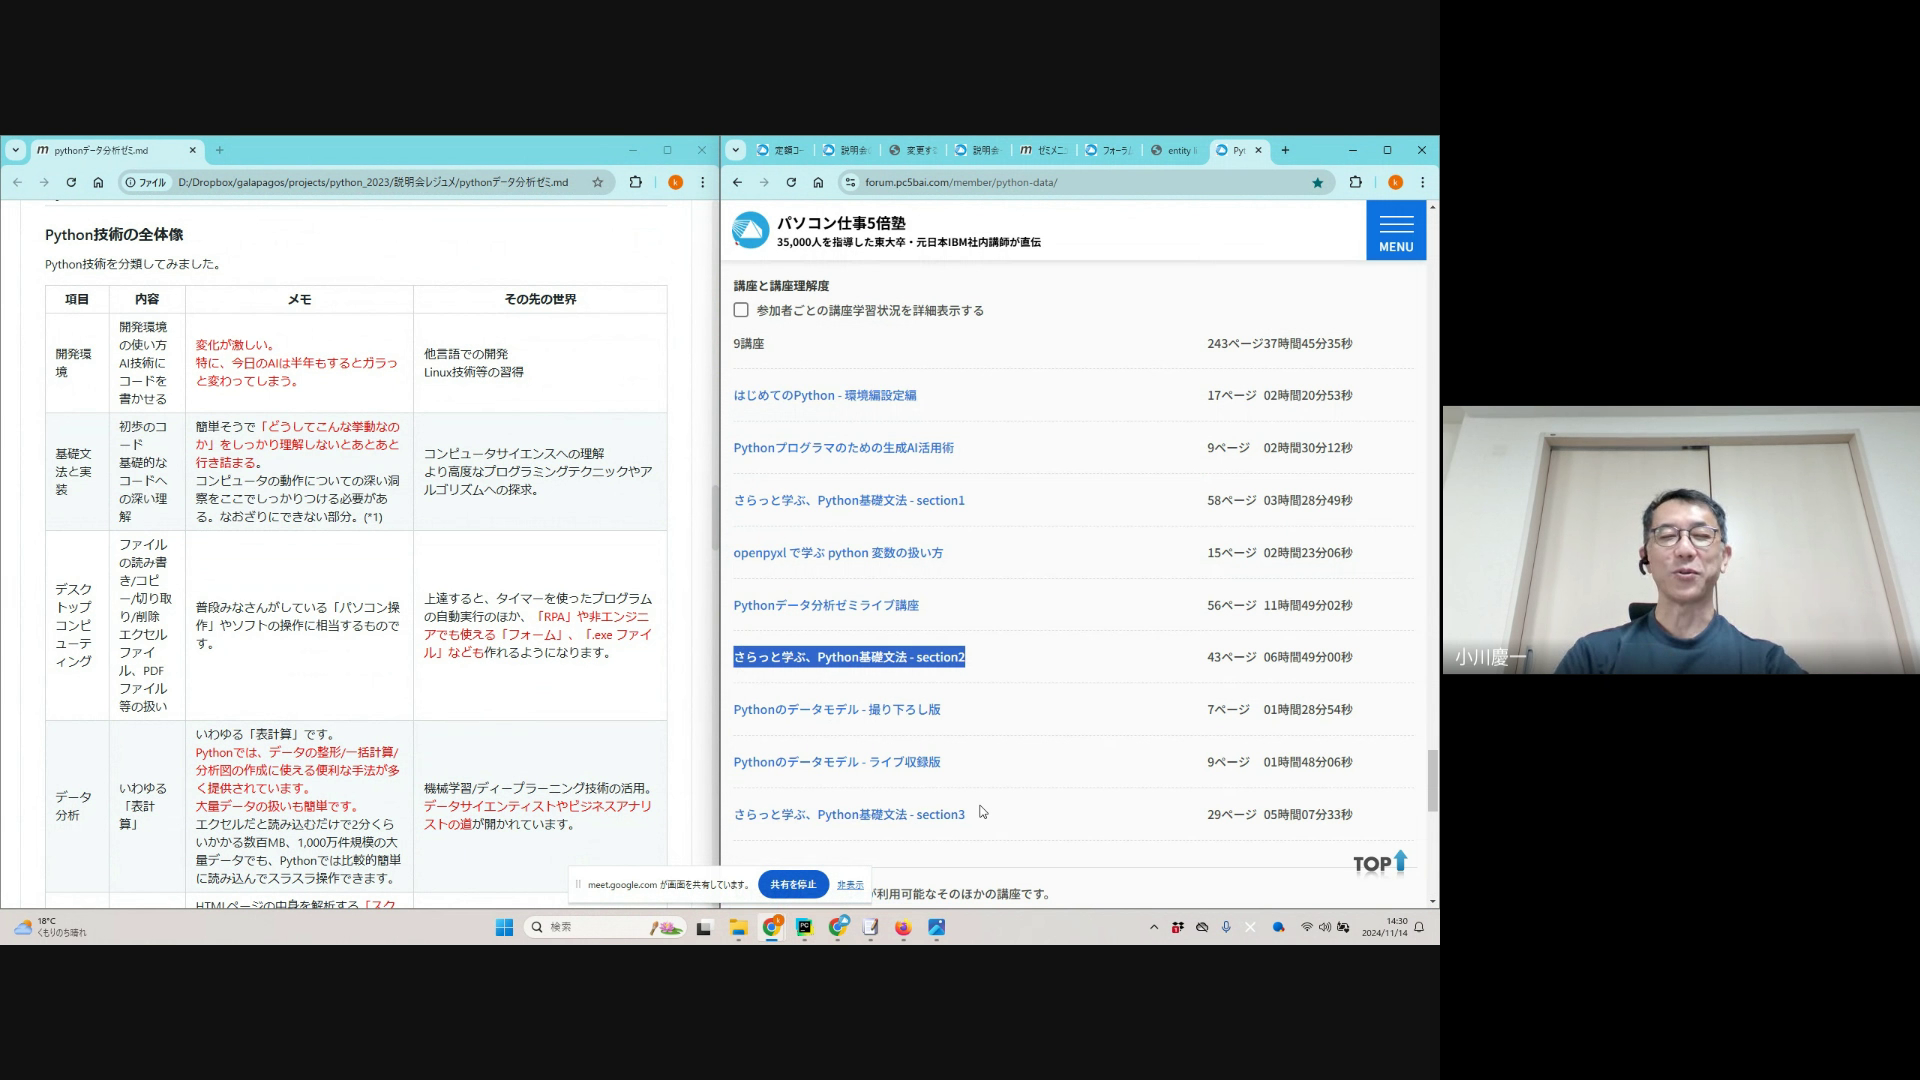
Task: Click the site info icon in forum address bar
Action: 850,182
